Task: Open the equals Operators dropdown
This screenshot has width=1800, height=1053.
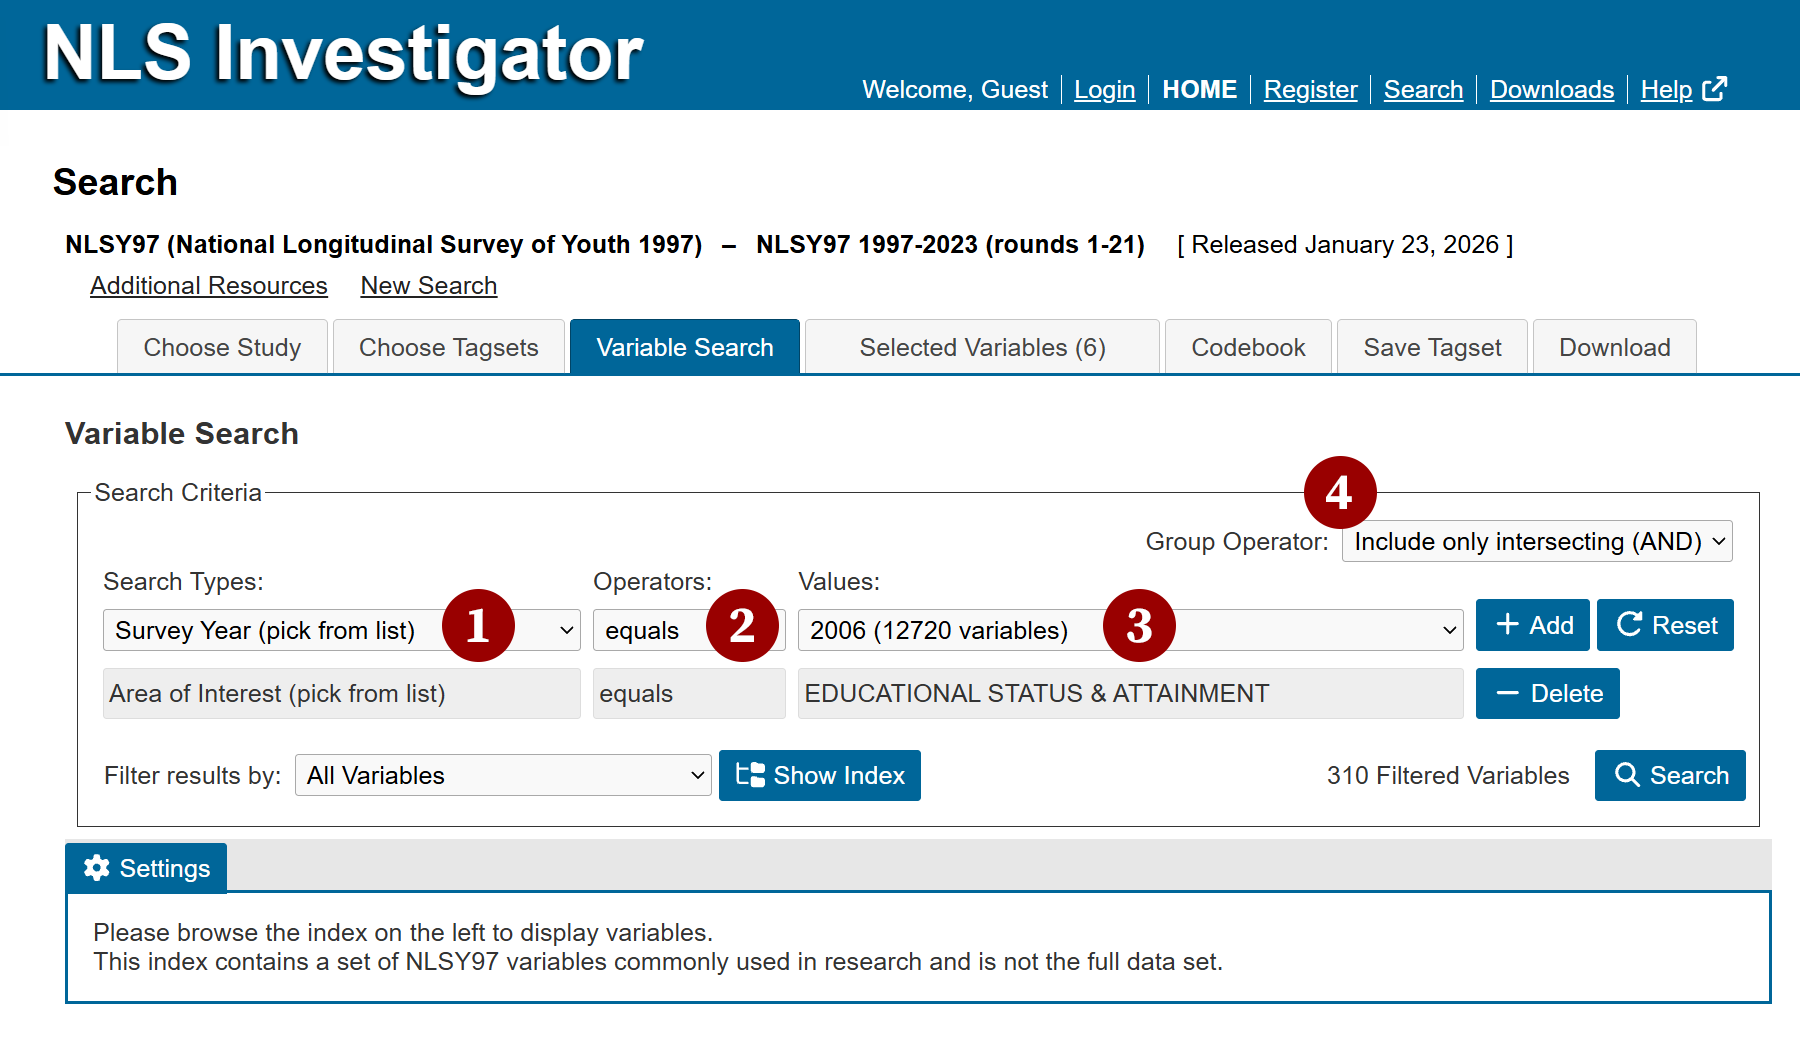Action: point(689,630)
